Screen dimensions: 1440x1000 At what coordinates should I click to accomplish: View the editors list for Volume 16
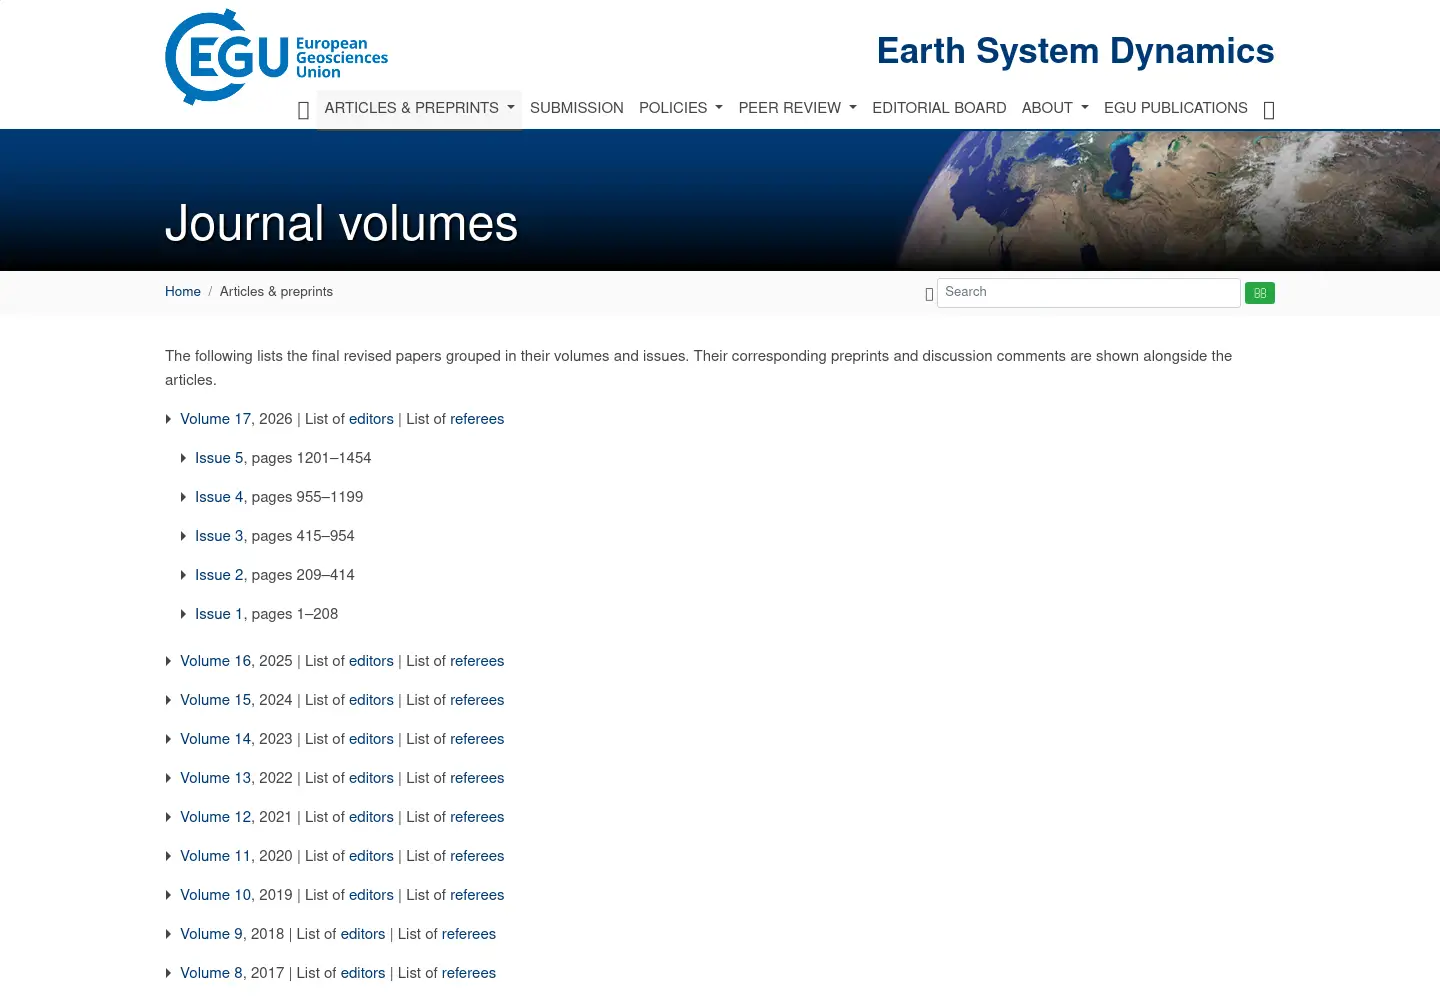pos(371,661)
